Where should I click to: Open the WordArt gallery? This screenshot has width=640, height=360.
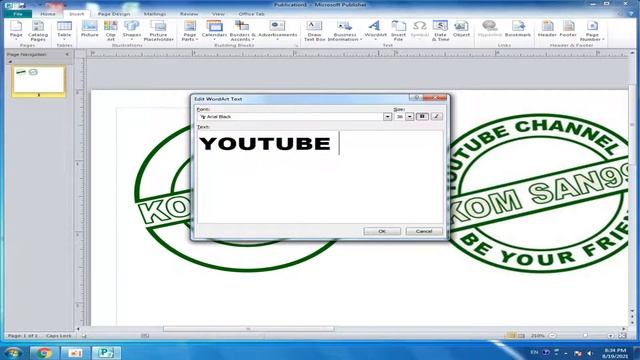tap(376, 31)
